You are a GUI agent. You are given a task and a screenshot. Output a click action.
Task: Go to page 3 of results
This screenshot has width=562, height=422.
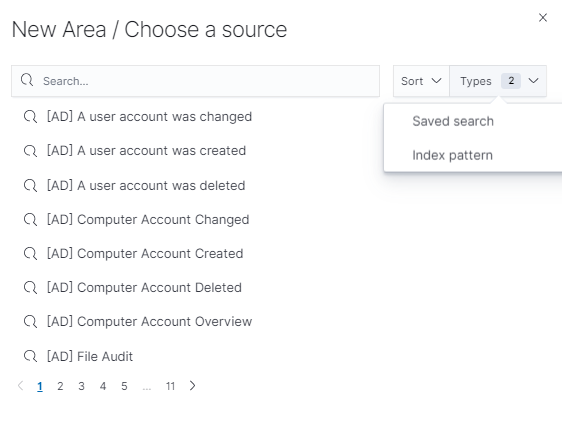[x=81, y=386]
